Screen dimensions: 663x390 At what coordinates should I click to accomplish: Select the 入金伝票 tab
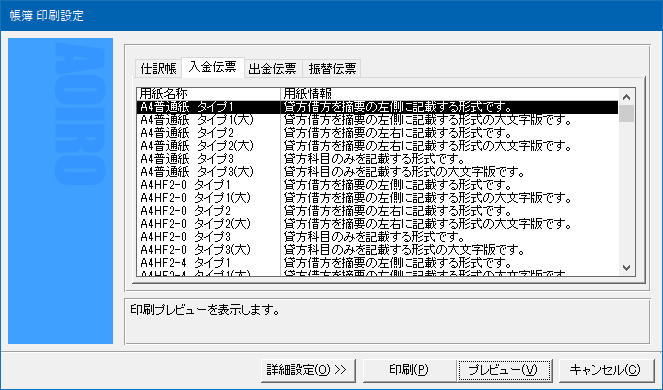pyautogui.click(x=213, y=67)
